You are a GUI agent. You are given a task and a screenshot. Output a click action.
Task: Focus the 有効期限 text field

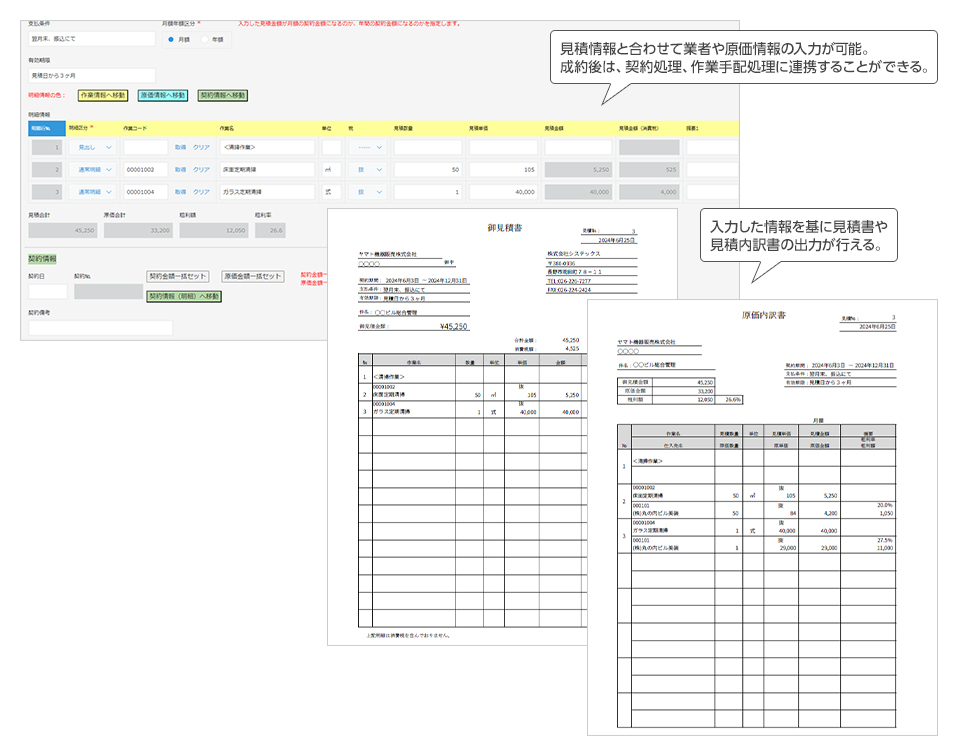(x=92, y=75)
